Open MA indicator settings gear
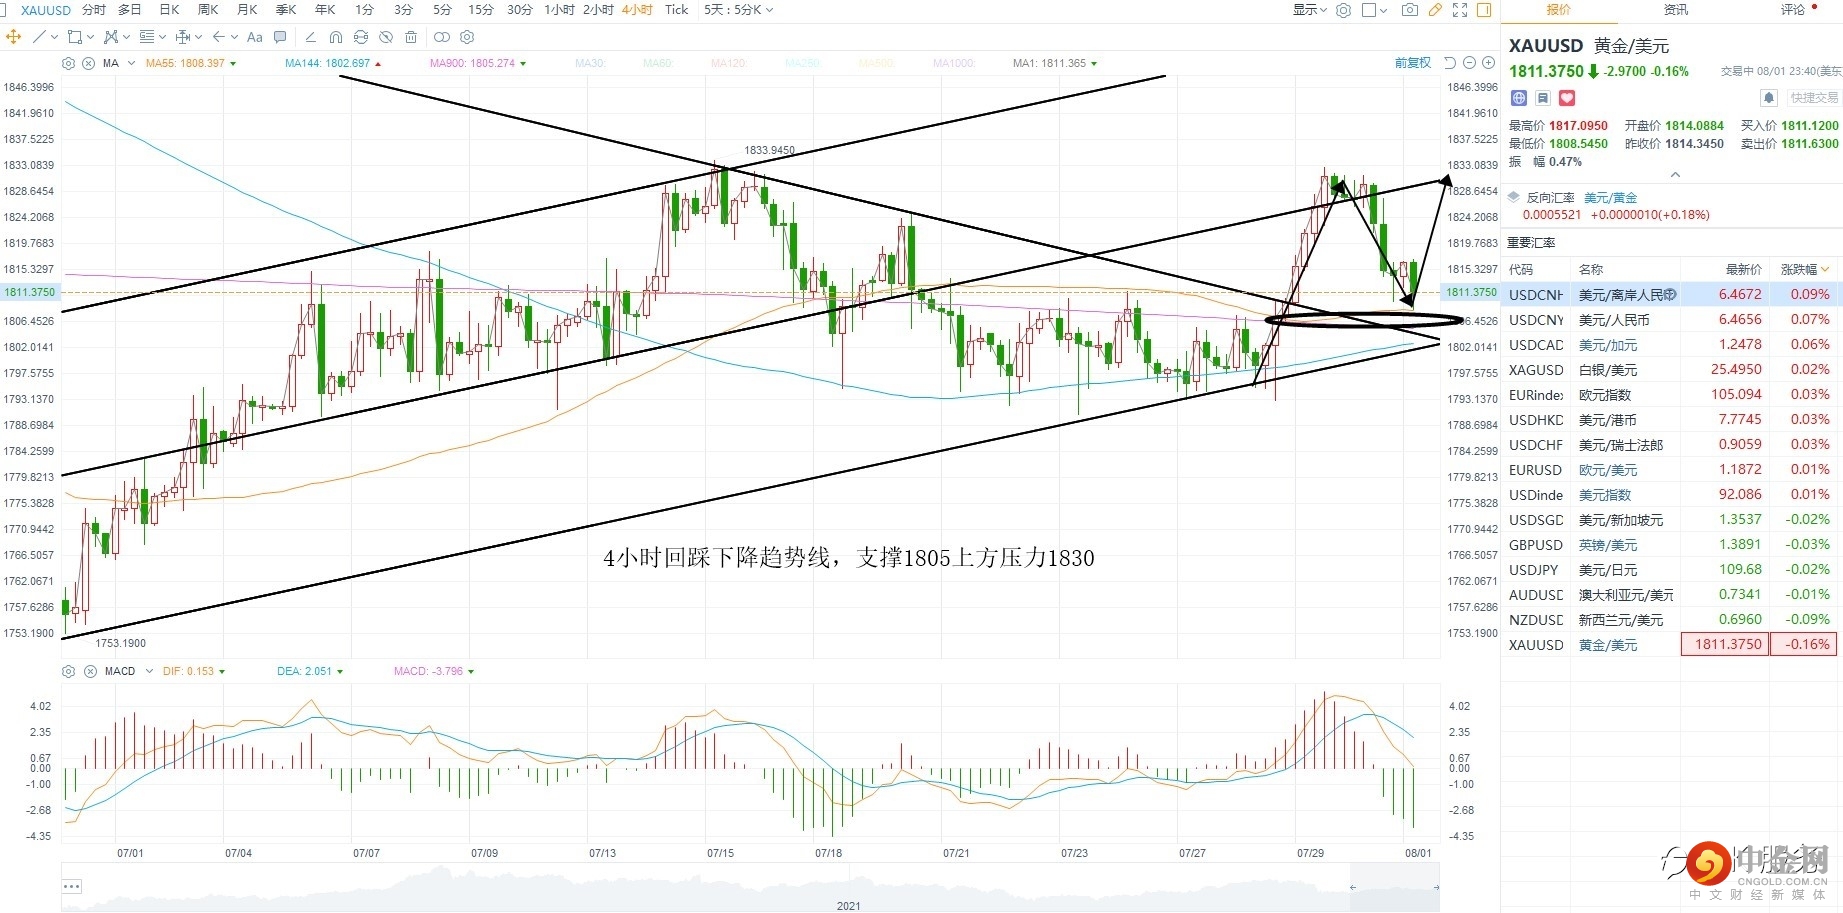This screenshot has height=913, width=1843. pos(68,63)
